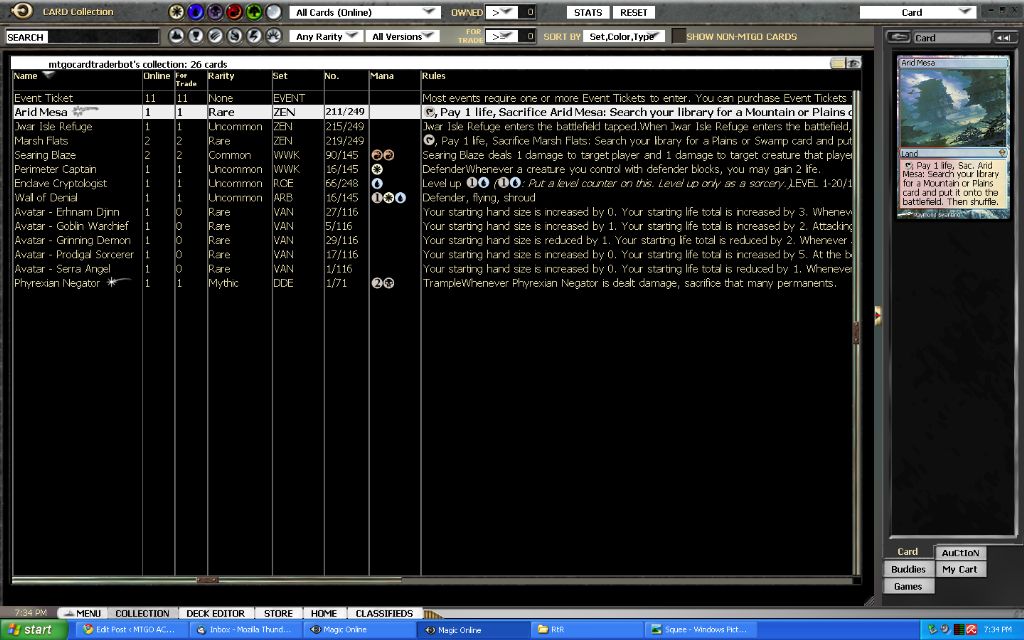Filter by blue mana symbol
Image resolution: width=1024 pixels, height=640 pixels.
point(196,12)
